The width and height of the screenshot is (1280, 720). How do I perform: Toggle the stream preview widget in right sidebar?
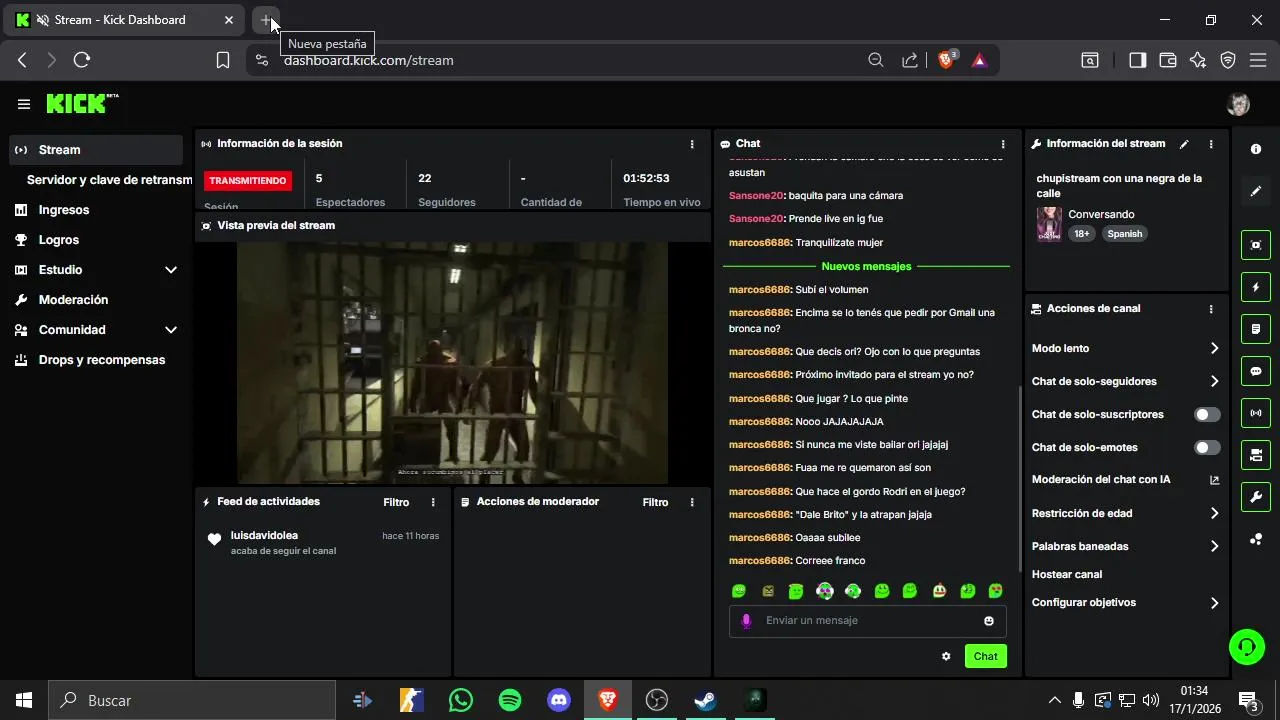[x=1256, y=245]
